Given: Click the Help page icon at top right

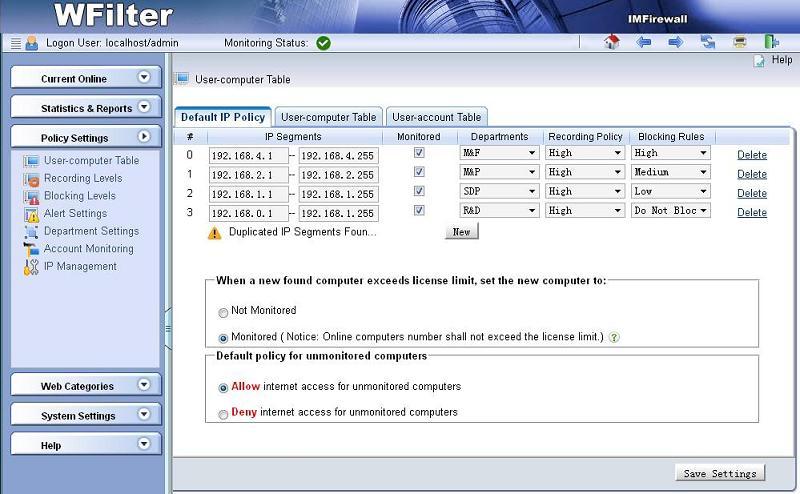Looking at the screenshot, I should [x=759, y=61].
